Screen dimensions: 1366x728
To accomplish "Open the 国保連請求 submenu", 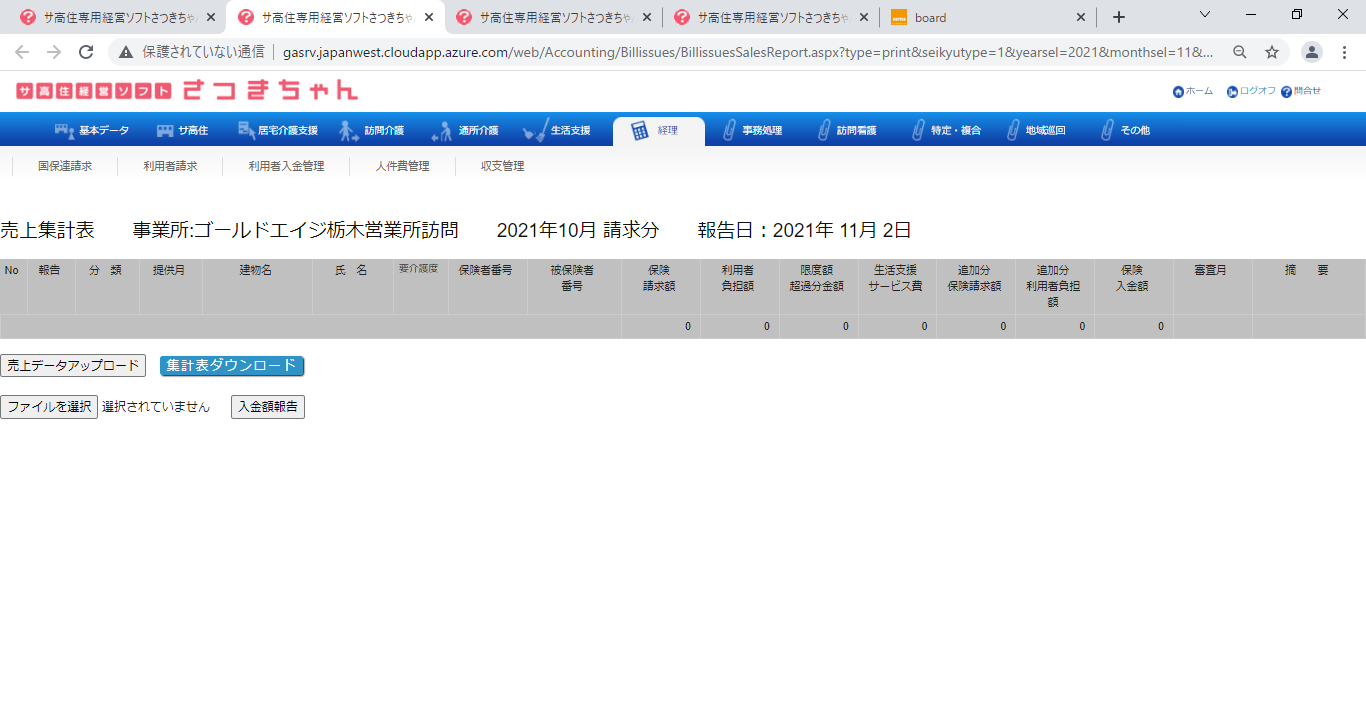I will pos(65,166).
